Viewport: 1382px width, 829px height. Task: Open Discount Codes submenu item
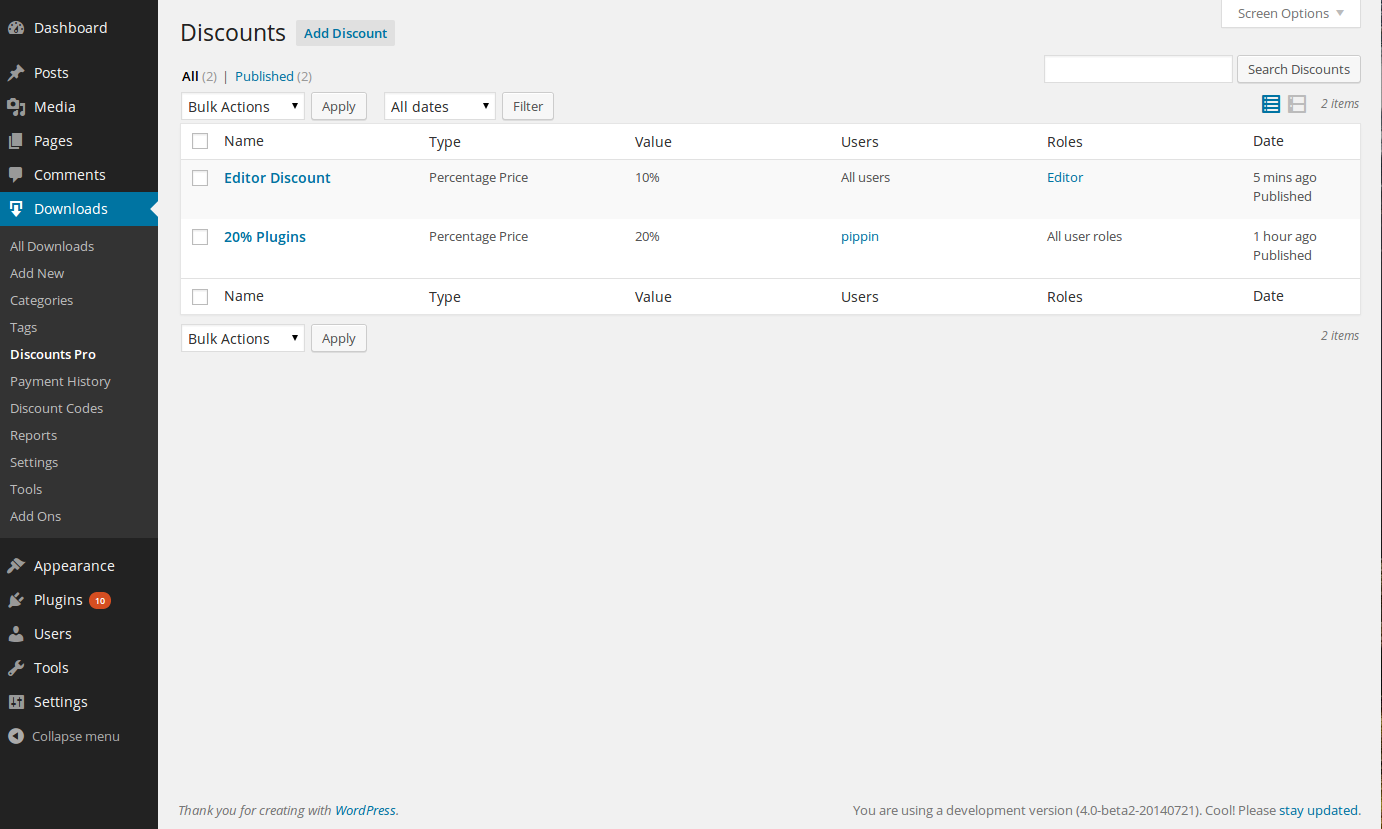(x=56, y=408)
